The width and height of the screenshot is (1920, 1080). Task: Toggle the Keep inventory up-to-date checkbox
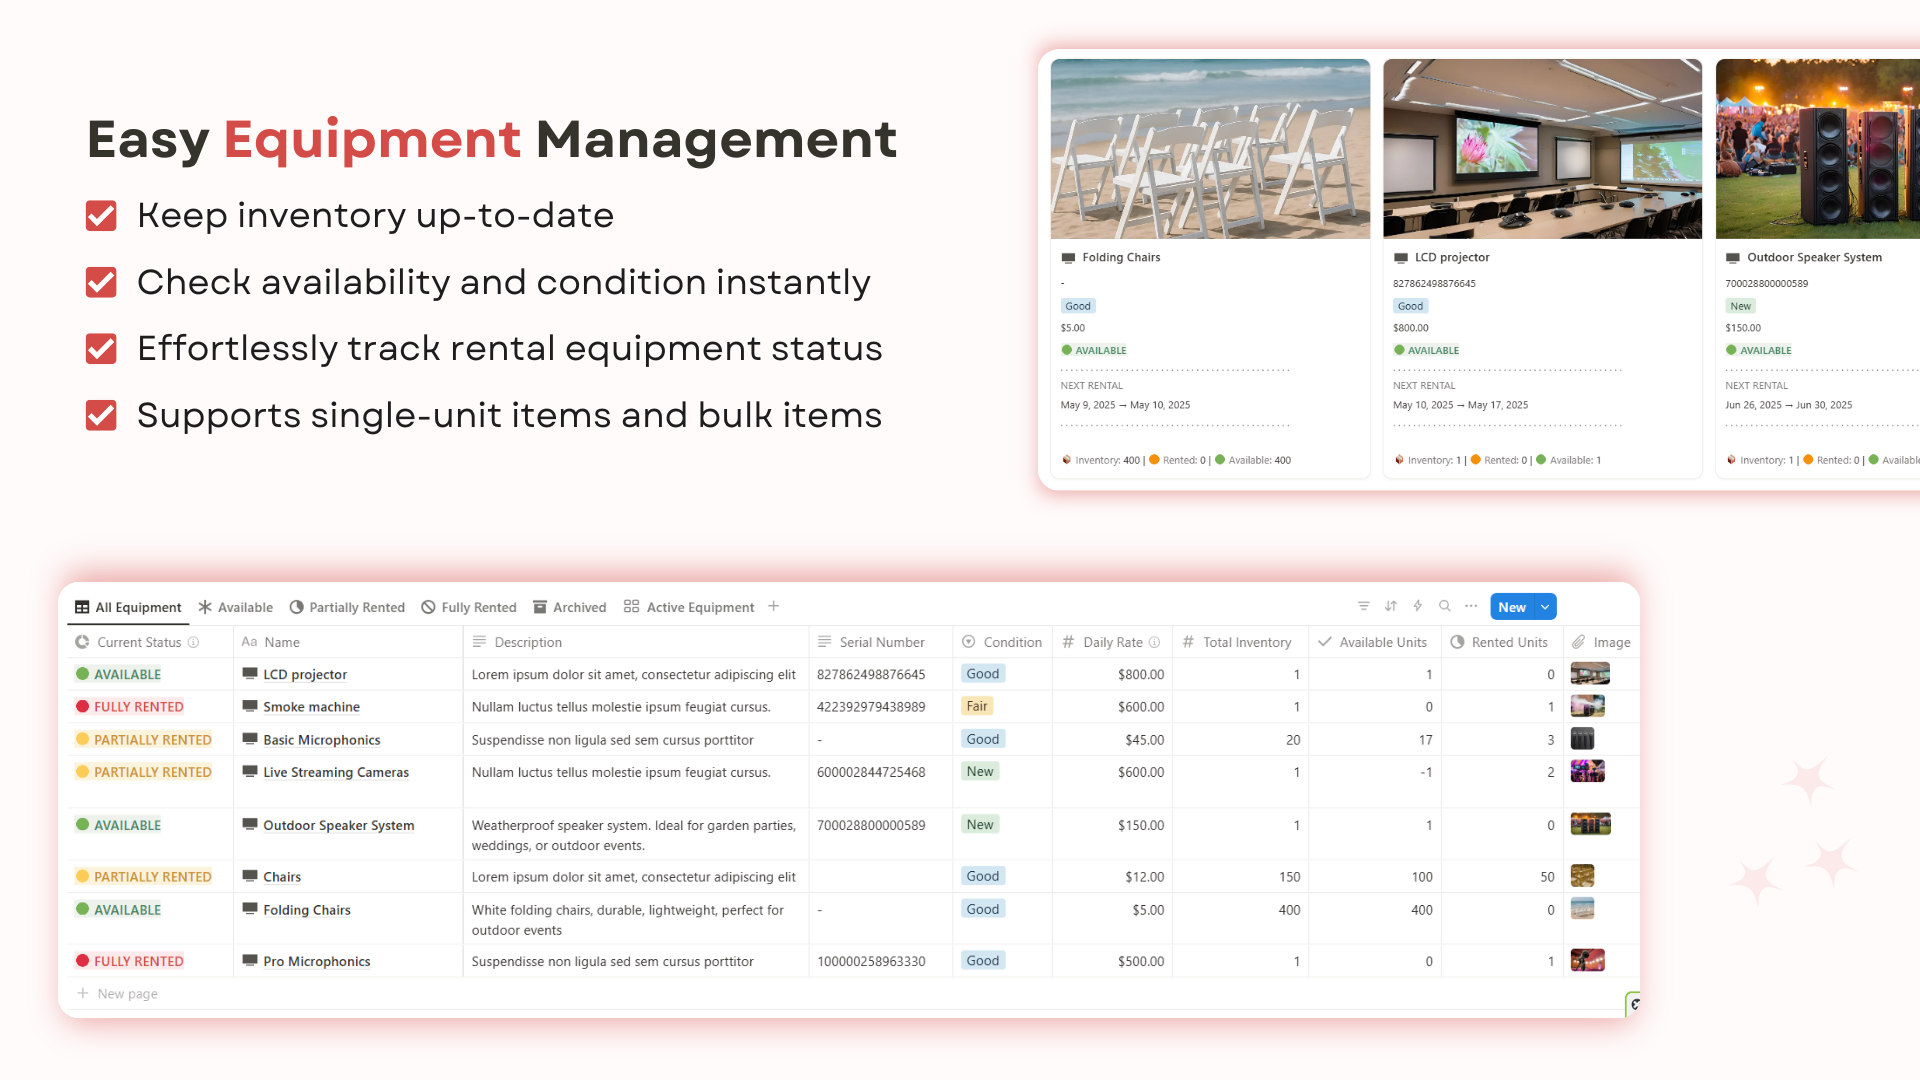coord(101,216)
